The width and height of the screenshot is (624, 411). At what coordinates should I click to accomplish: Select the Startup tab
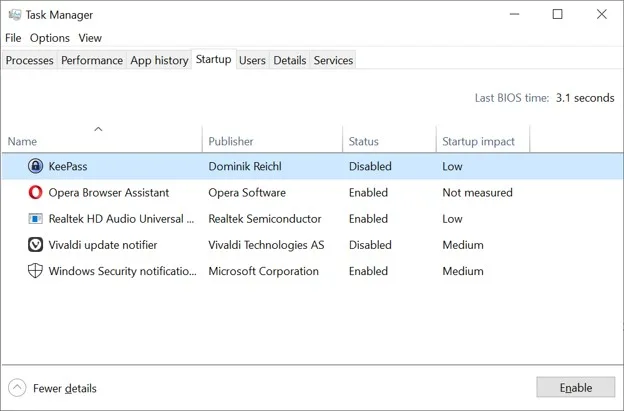214,59
